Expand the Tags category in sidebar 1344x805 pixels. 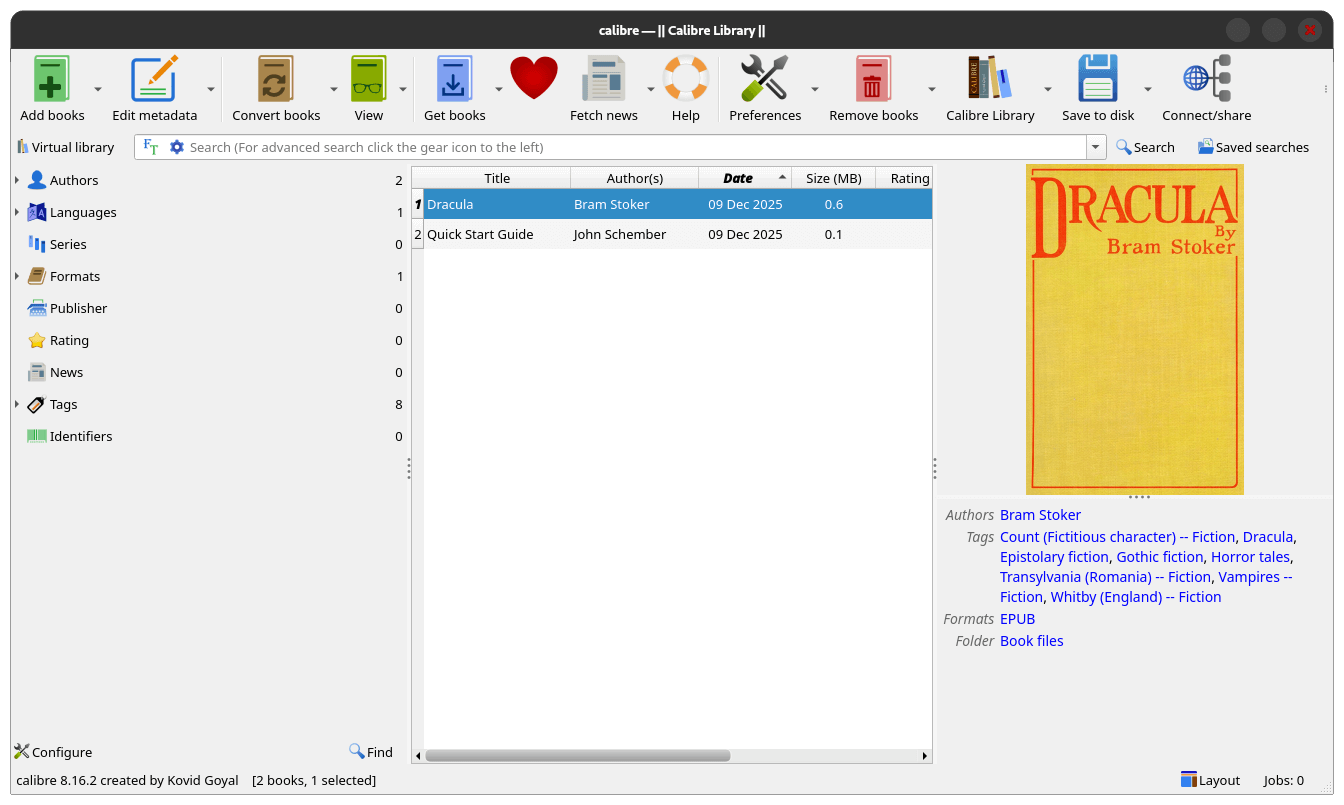[17, 405]
